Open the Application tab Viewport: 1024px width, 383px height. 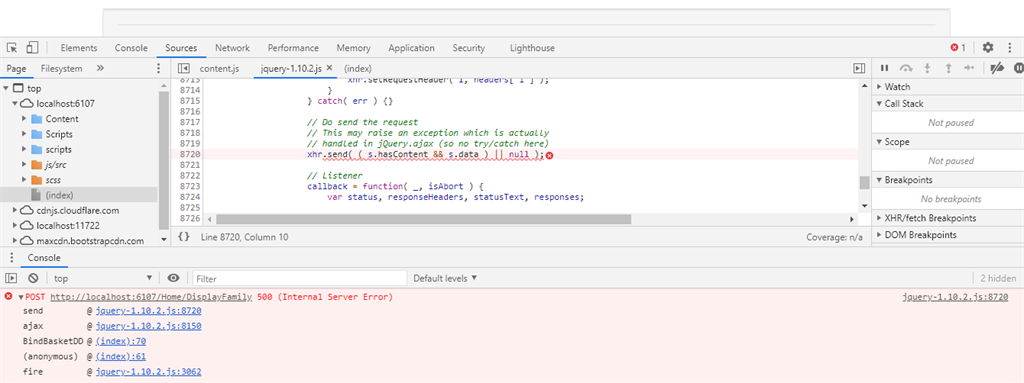pos(411,48)
